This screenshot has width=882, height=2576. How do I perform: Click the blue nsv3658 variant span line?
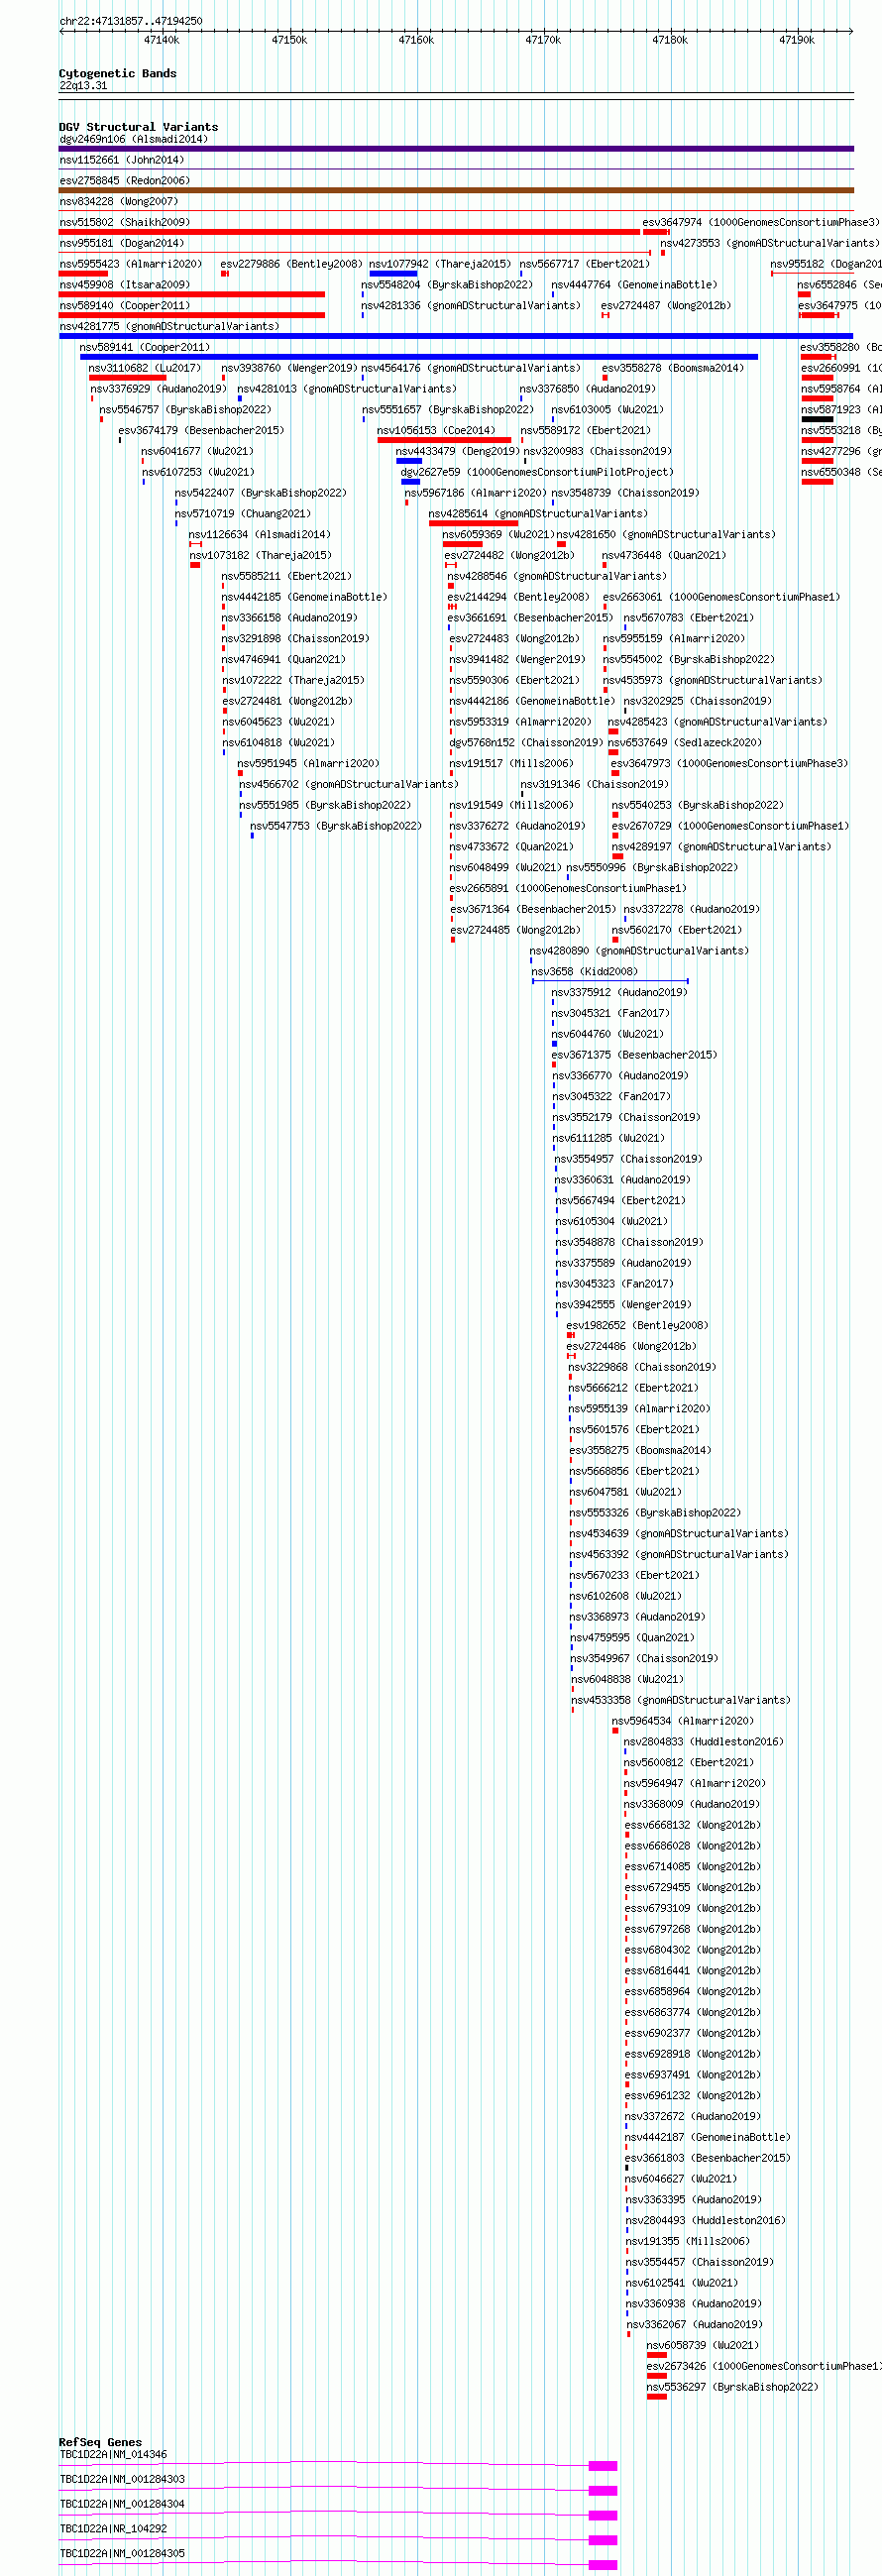tap(610, 983)
